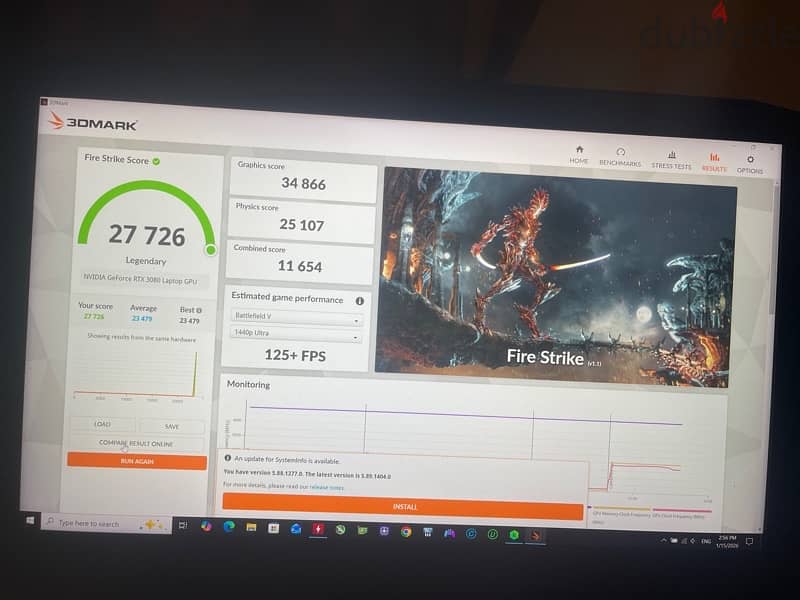Screen dimensions: 800x600
Task: Click the orange RUN AGAIN button
Action: tap(137, 461)
